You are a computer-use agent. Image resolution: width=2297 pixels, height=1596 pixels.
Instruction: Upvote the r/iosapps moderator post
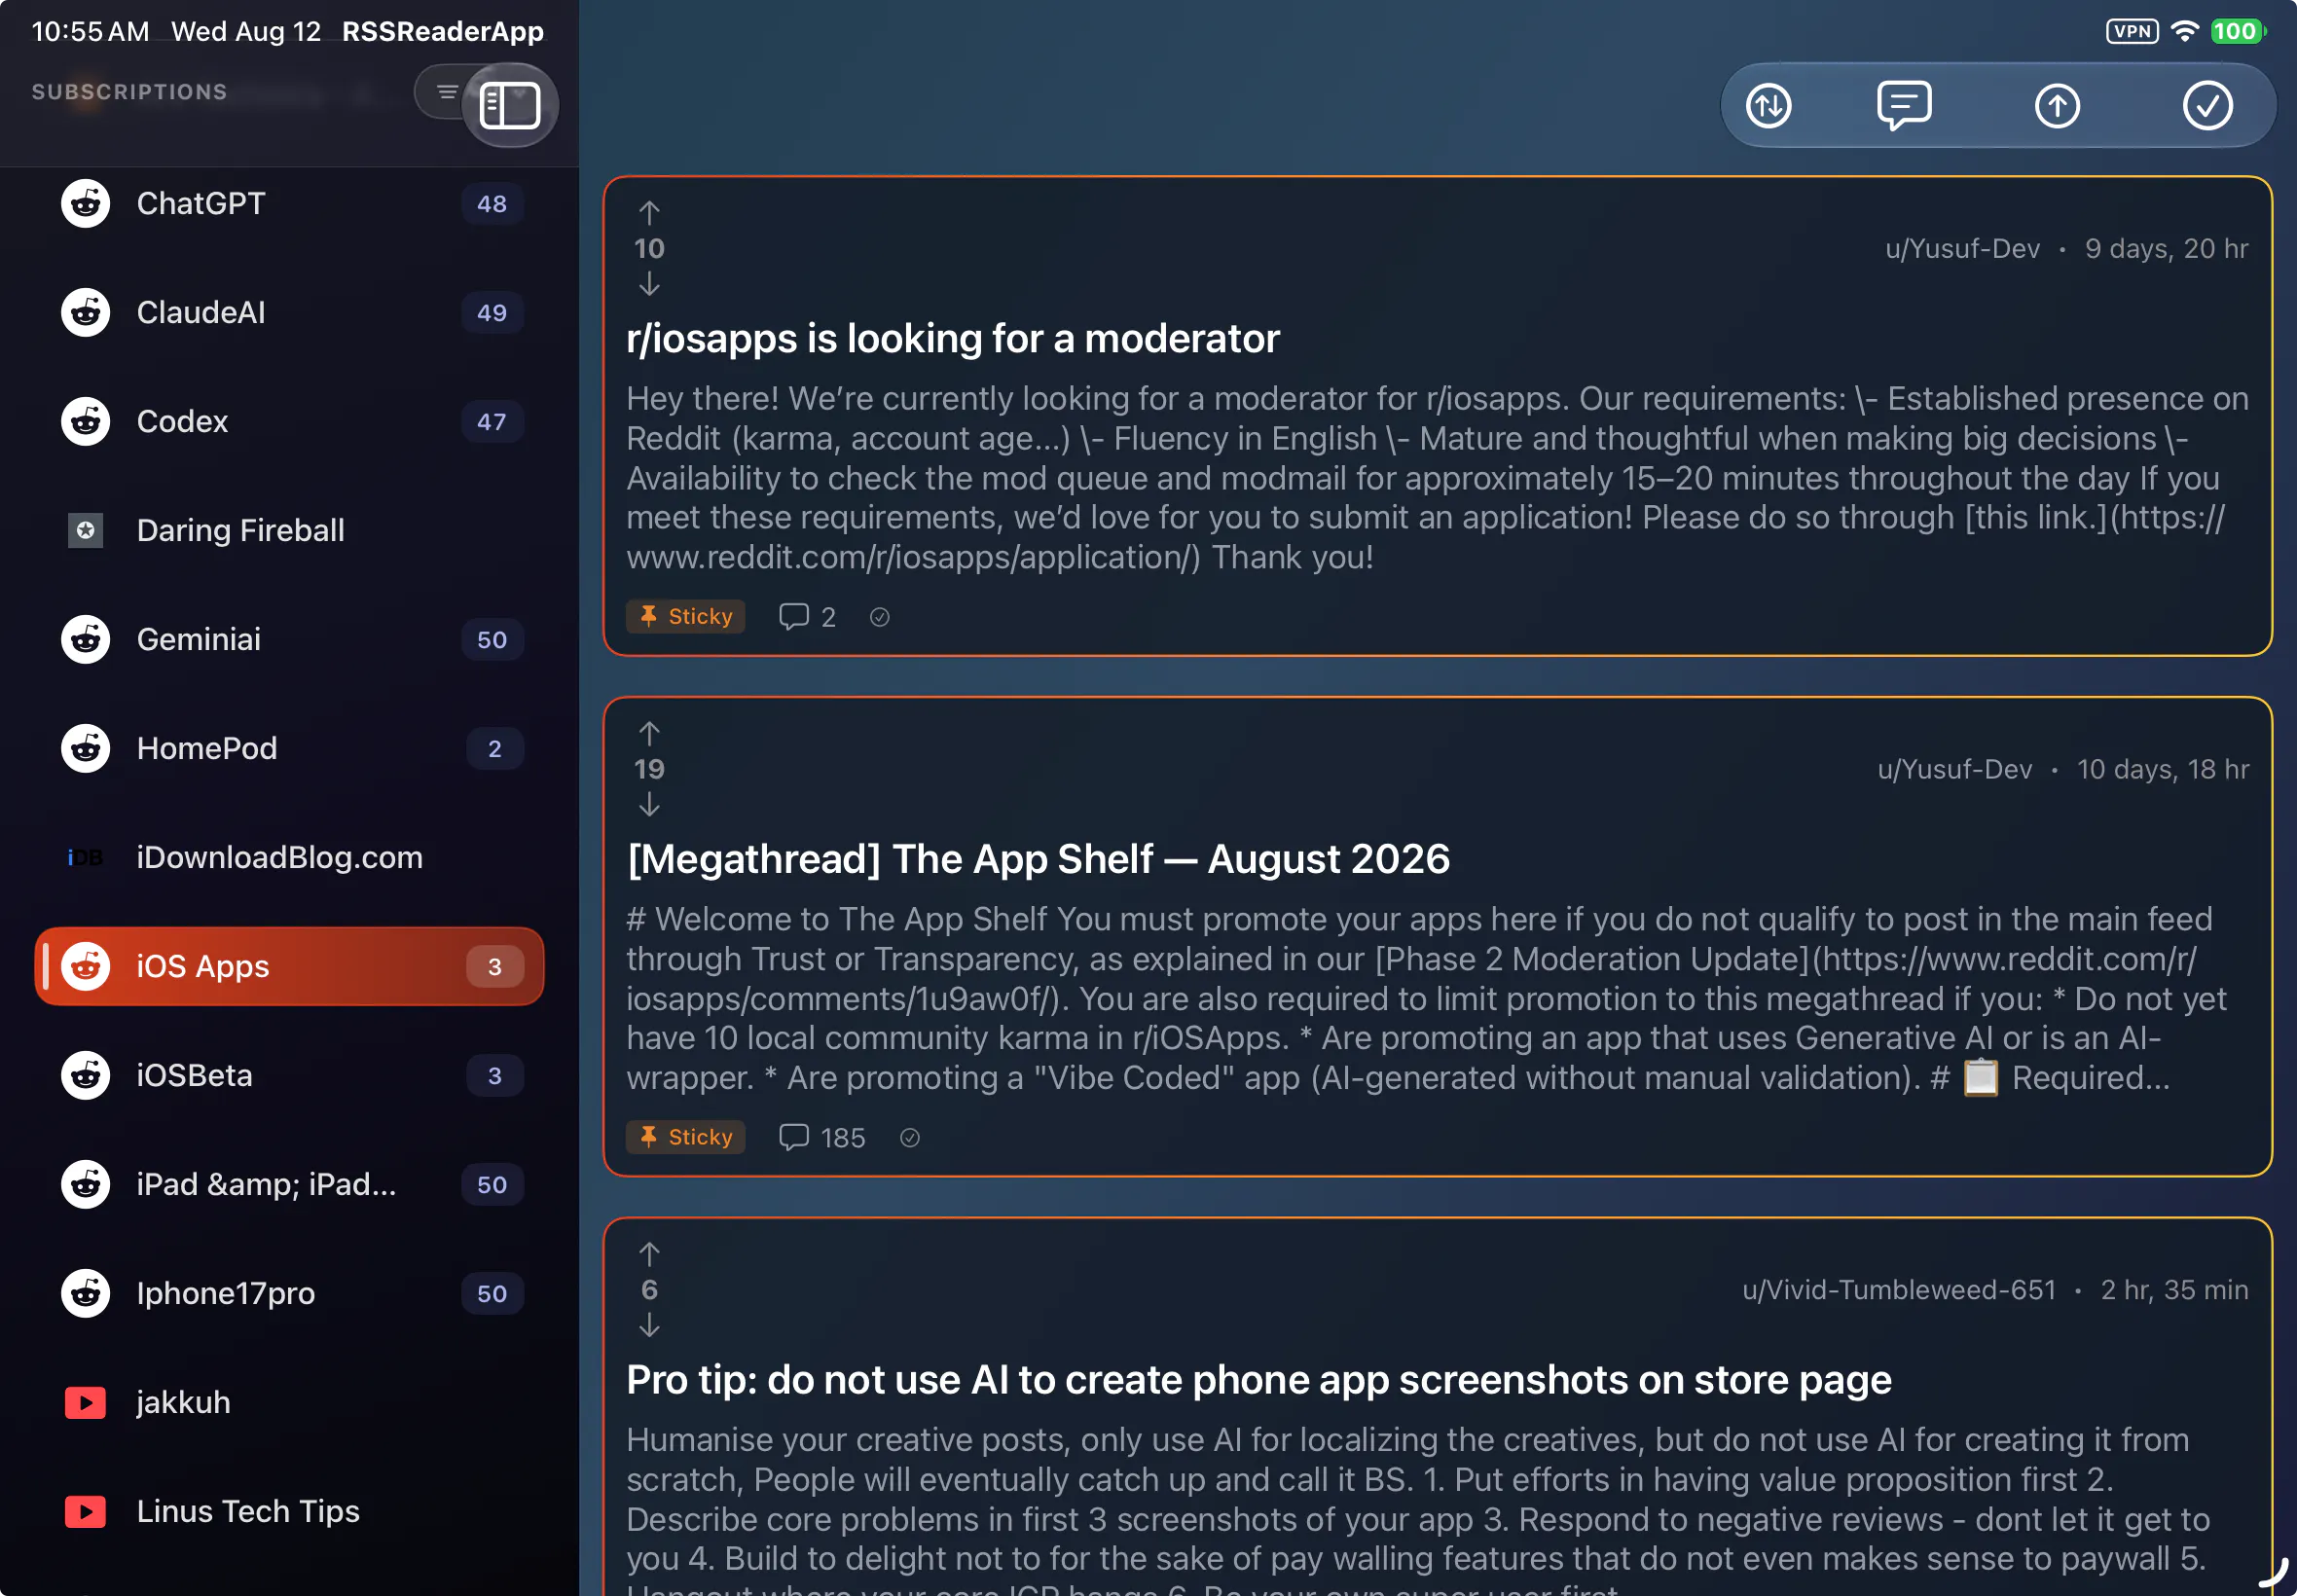tap(649, 213)
